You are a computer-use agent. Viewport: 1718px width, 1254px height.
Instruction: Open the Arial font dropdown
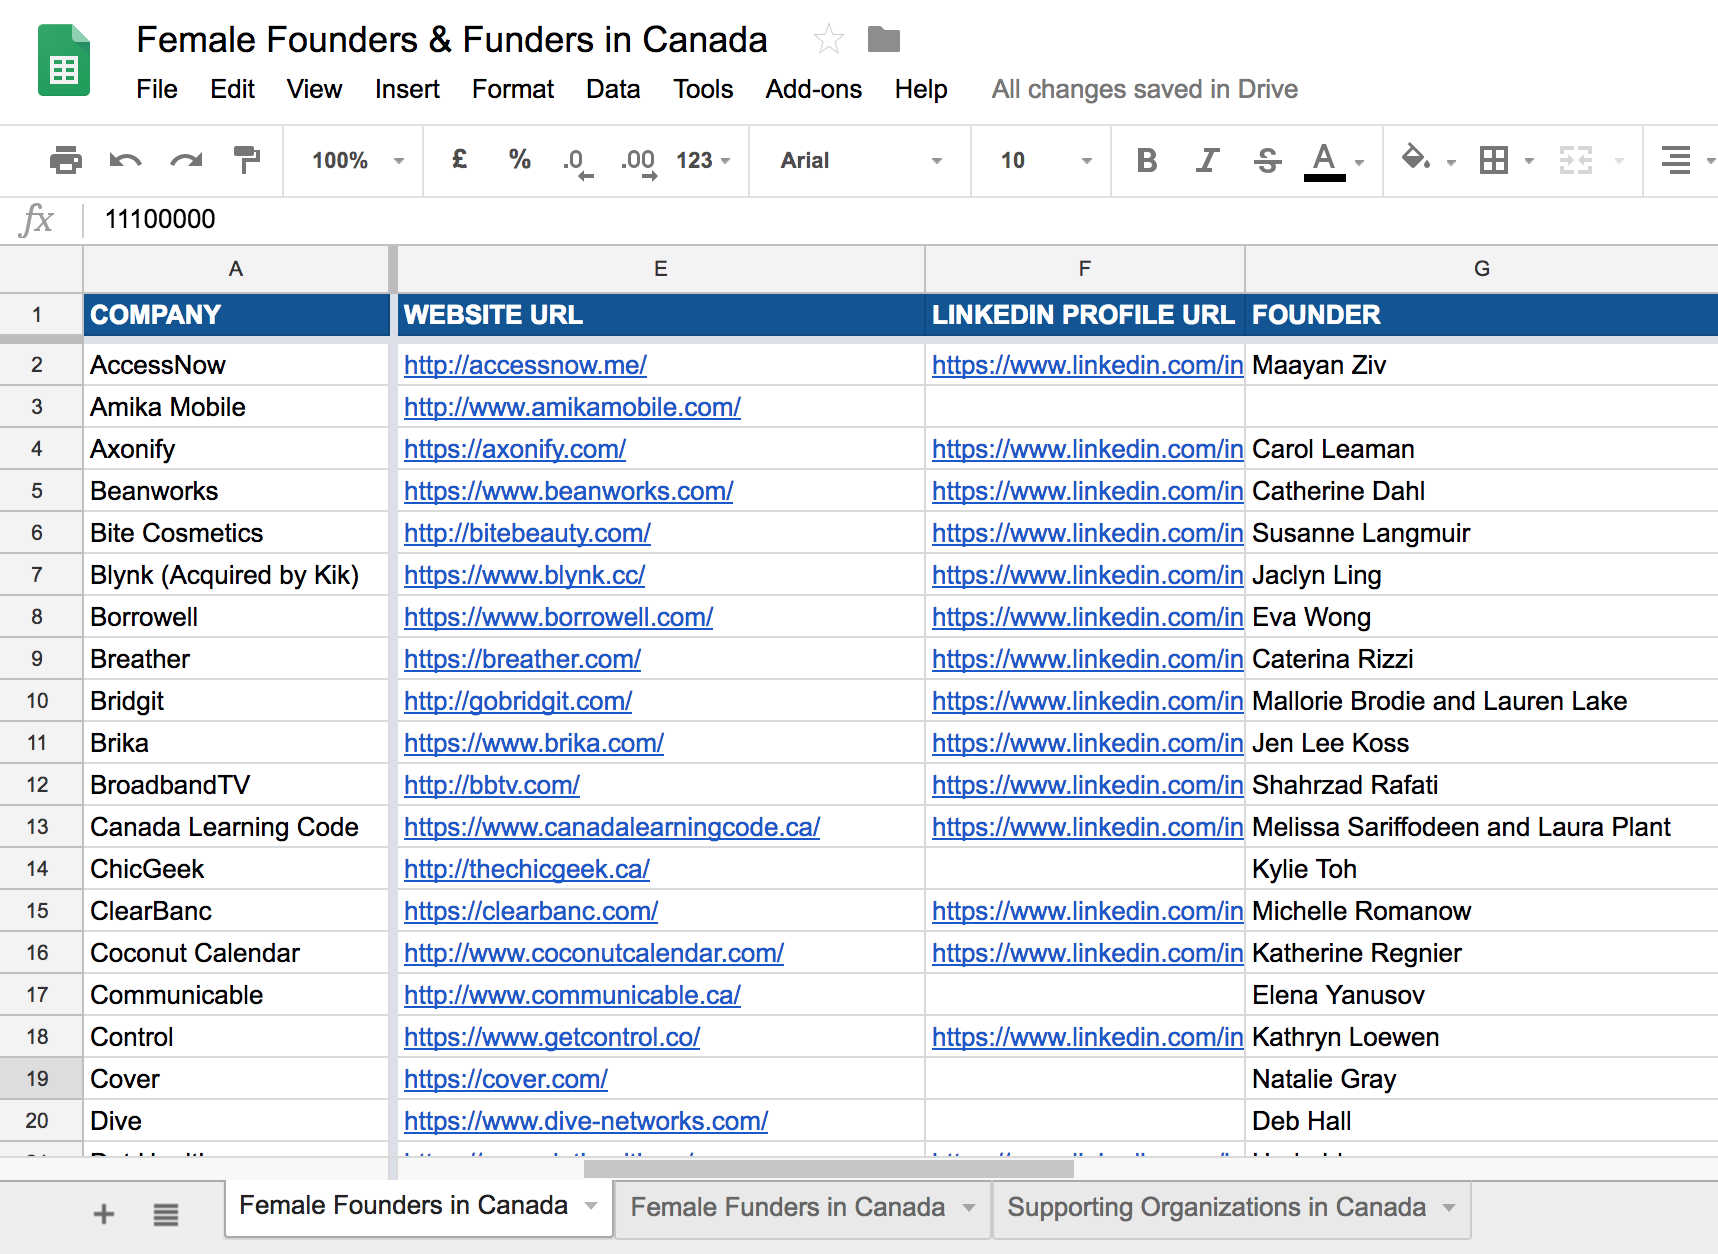(x=861, y=160)
